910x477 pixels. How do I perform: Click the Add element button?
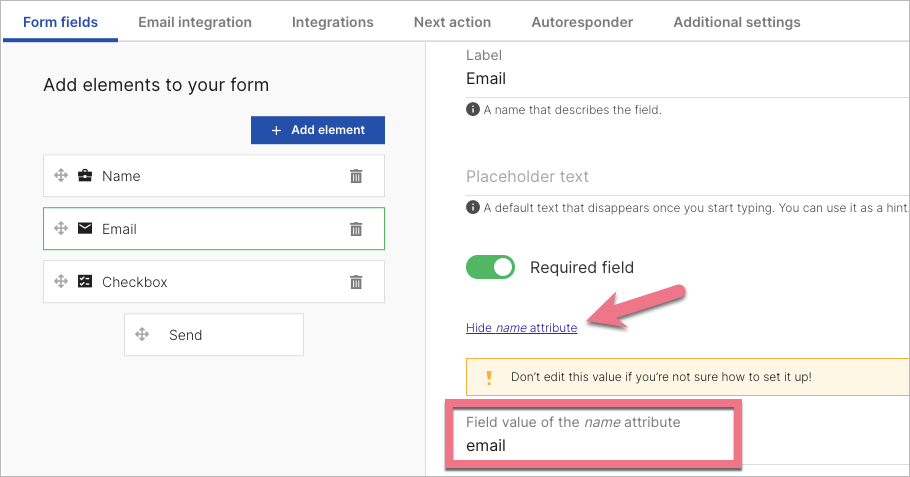[318, 130]
